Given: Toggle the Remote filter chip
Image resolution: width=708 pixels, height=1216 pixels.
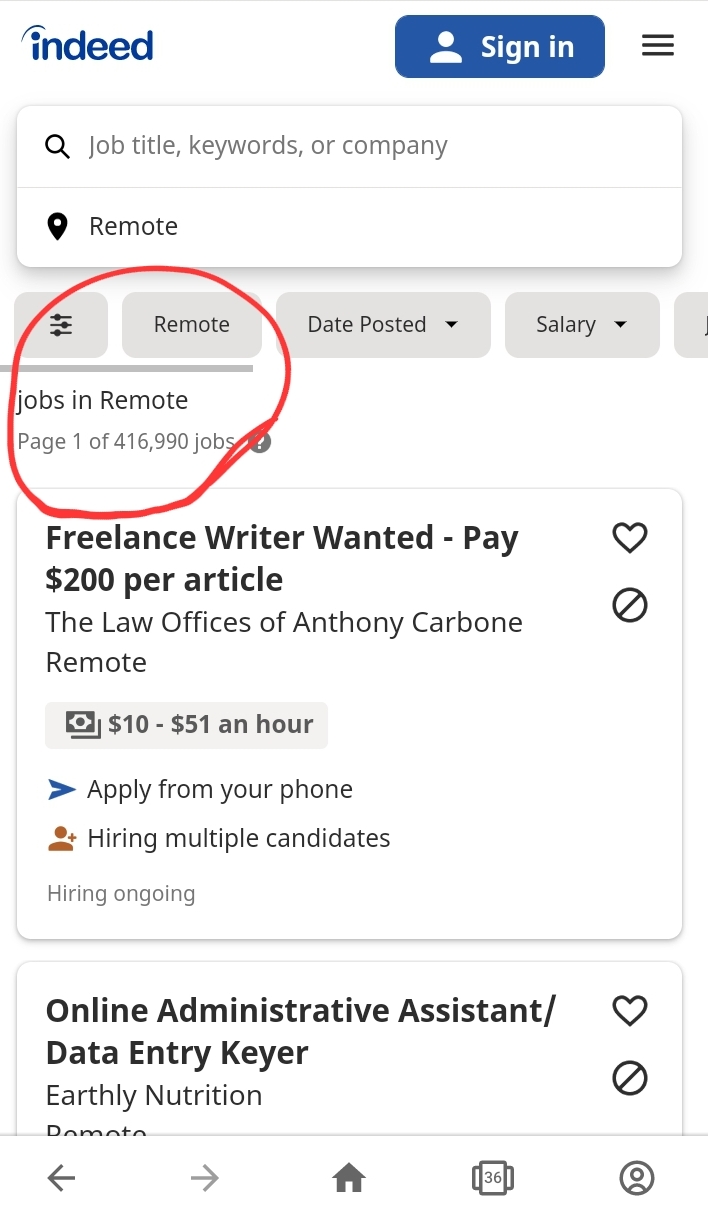Looking at the screenshot, I should [192, 324].
